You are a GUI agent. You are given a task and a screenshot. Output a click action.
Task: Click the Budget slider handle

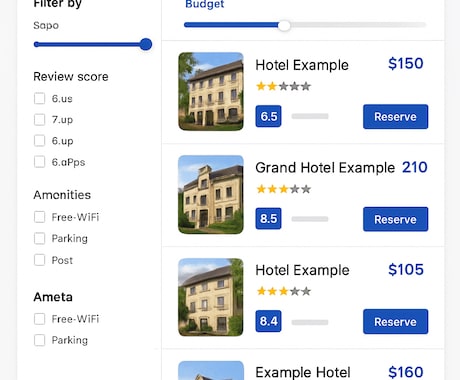click(x=284, y=25)
